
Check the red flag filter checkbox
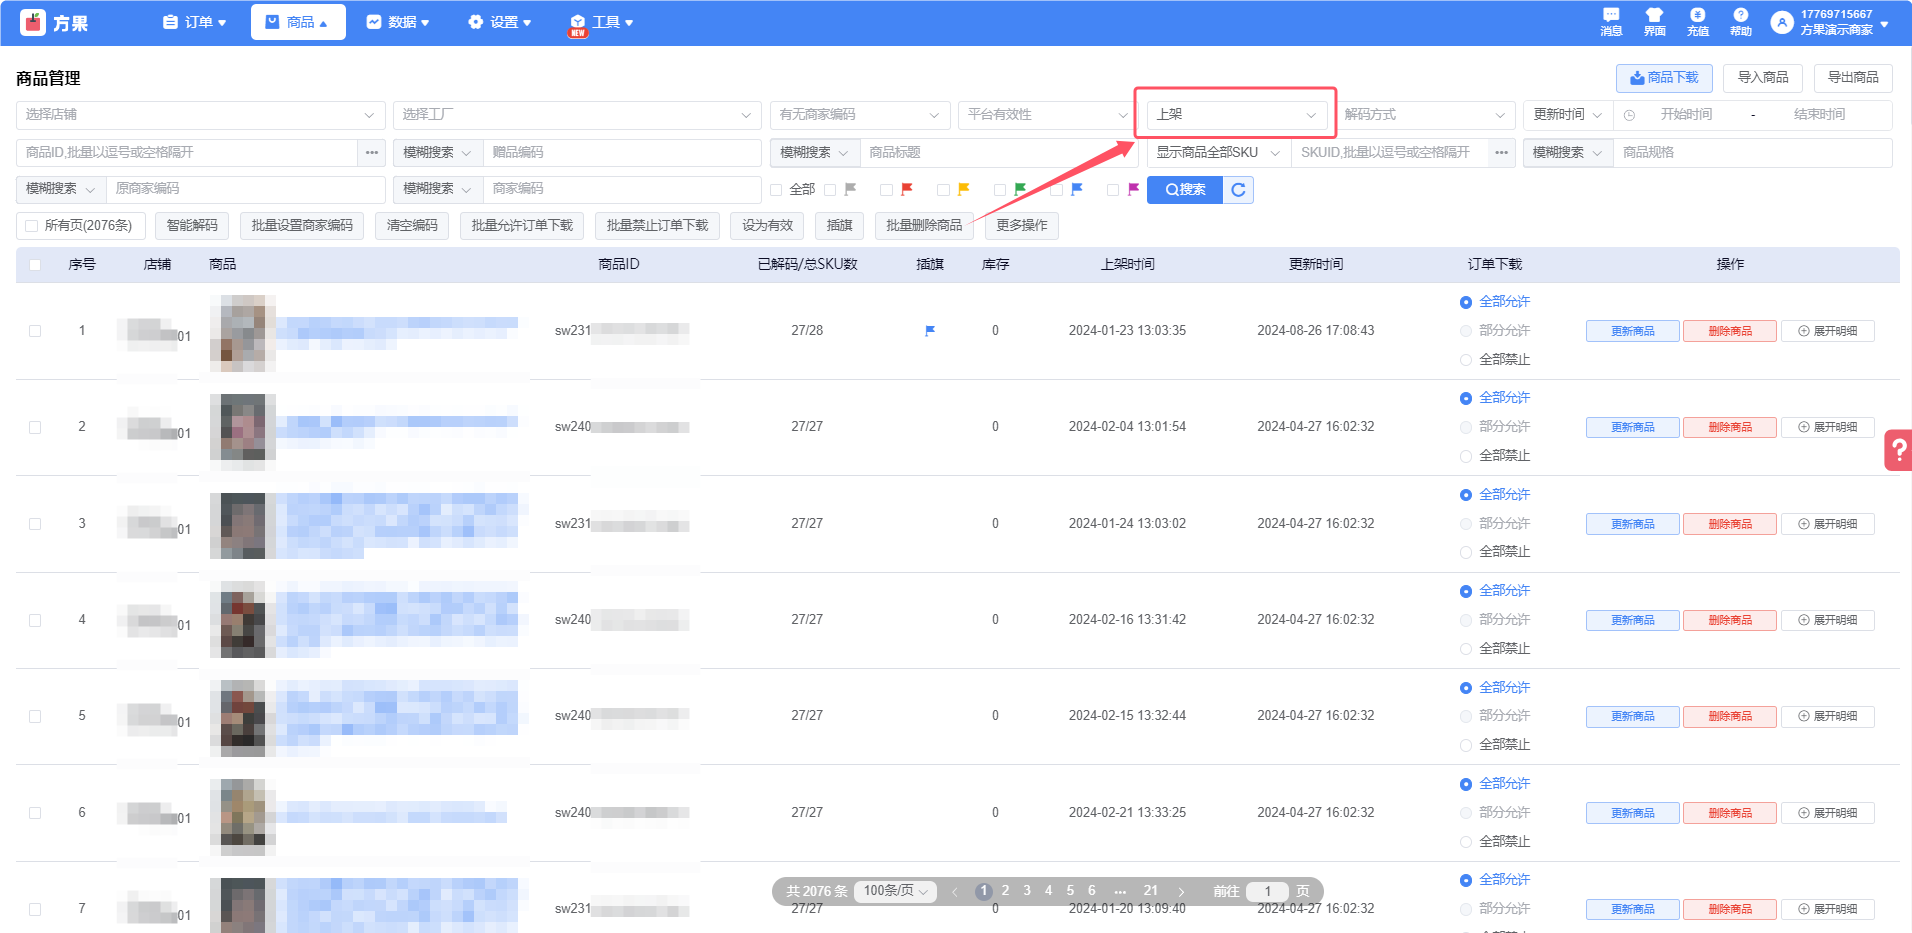886,190
